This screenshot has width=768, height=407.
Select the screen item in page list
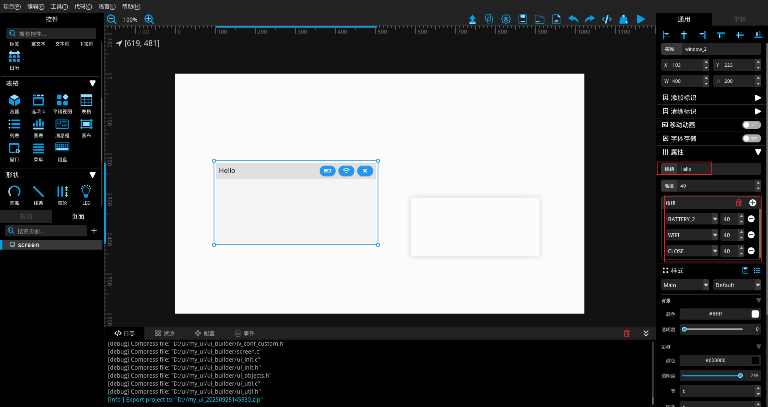(51, 245)
